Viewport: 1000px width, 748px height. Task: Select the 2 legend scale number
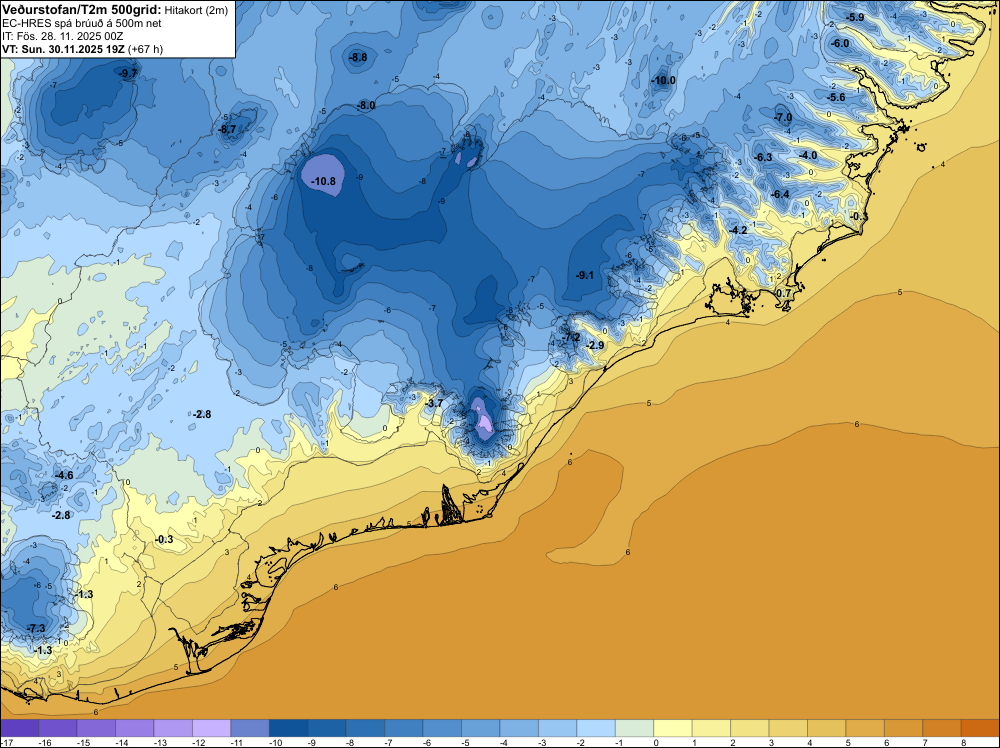(x=733, y=742)
